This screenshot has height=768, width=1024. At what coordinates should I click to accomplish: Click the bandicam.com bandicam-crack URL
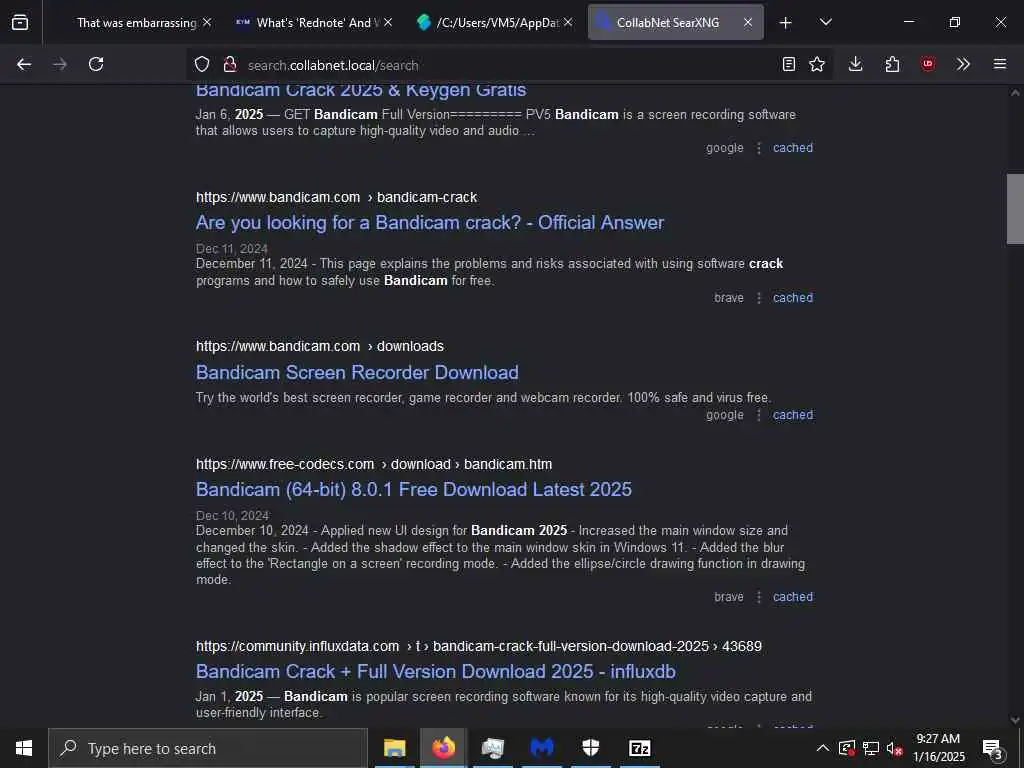click(336, 197)
